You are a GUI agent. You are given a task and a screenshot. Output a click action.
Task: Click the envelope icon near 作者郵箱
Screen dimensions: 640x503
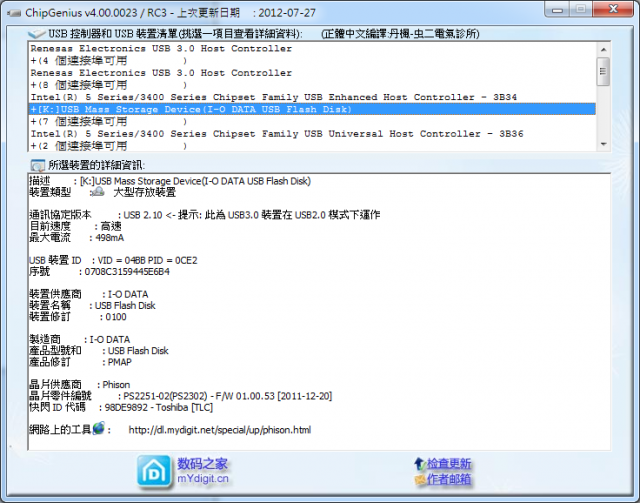click(420, 479)
